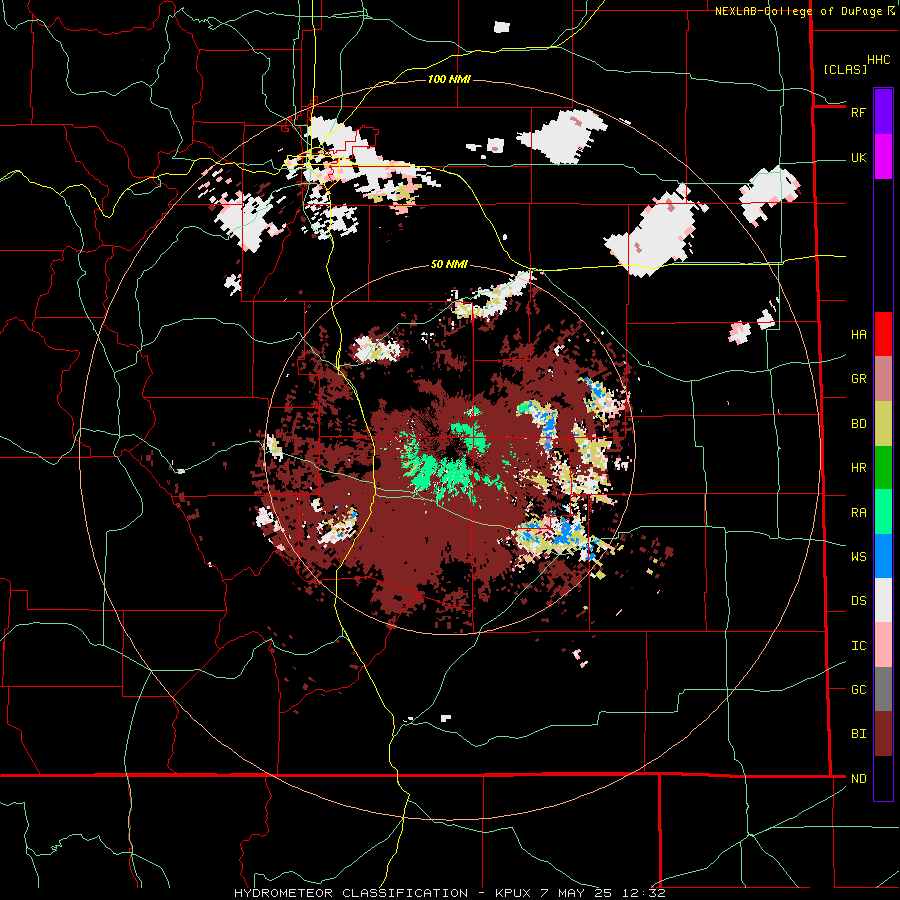Click the UK legend label
900x900 pixels.
(x=858, y=158)
